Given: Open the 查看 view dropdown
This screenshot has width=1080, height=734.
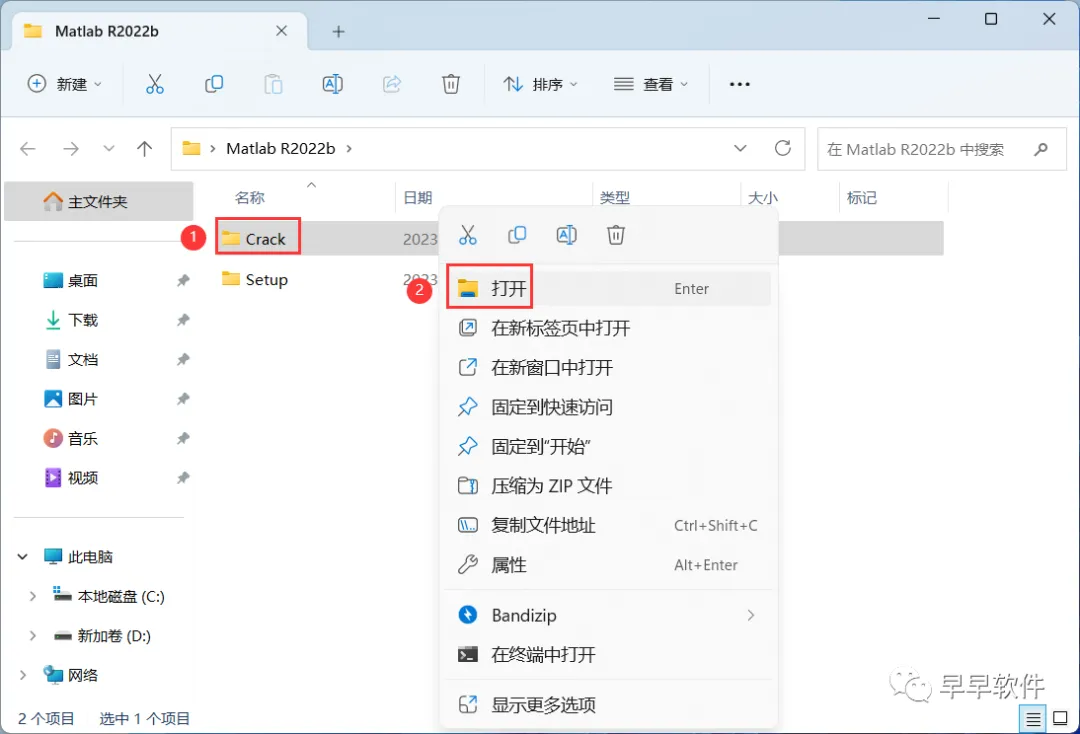Looking at the screenshot, I should pyautogui.click(x=651, y=84).
